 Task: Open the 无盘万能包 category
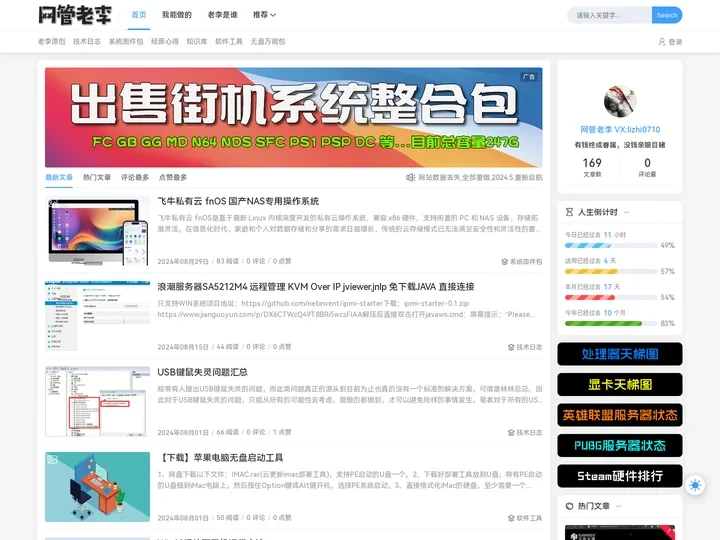(x=268, y=41)
